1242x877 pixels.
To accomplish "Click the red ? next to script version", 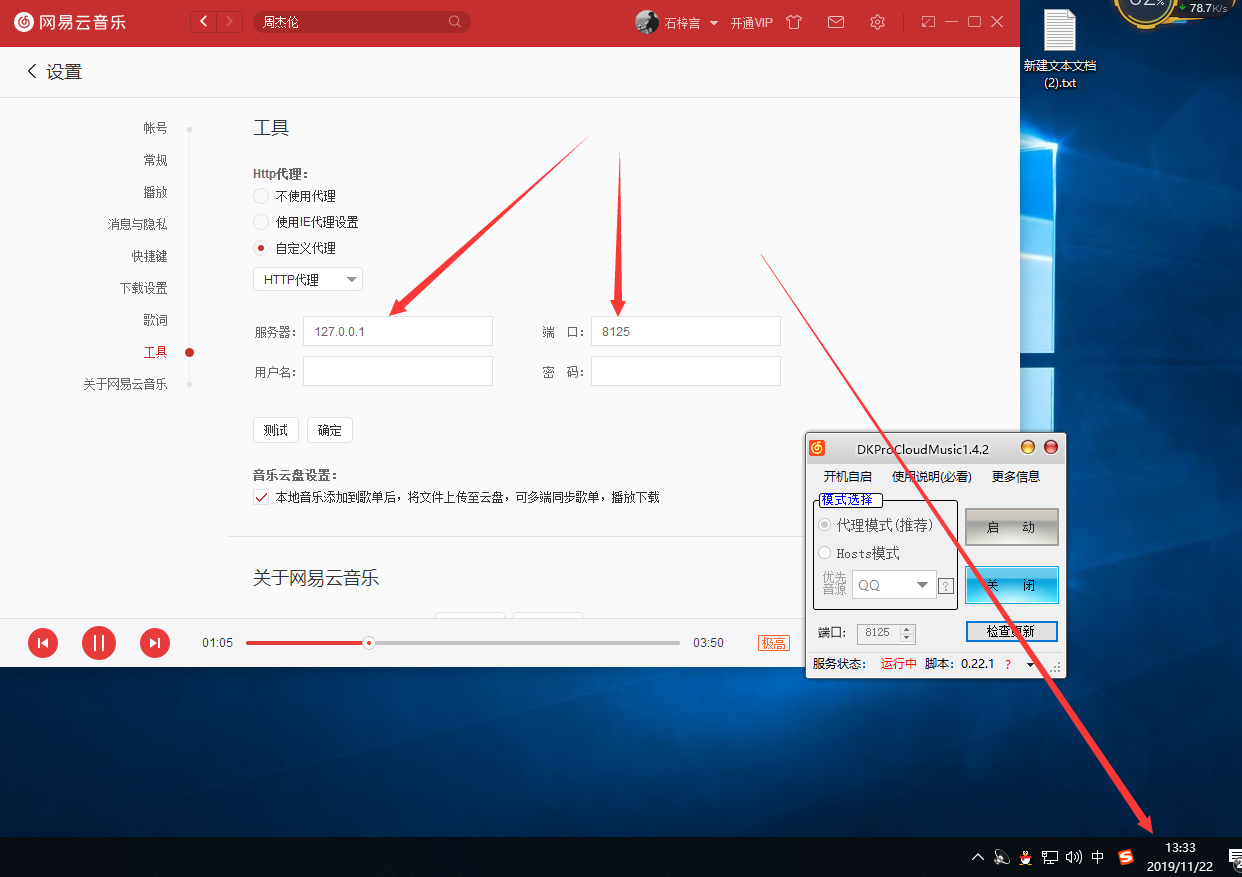I will [x=1008, y=664].
